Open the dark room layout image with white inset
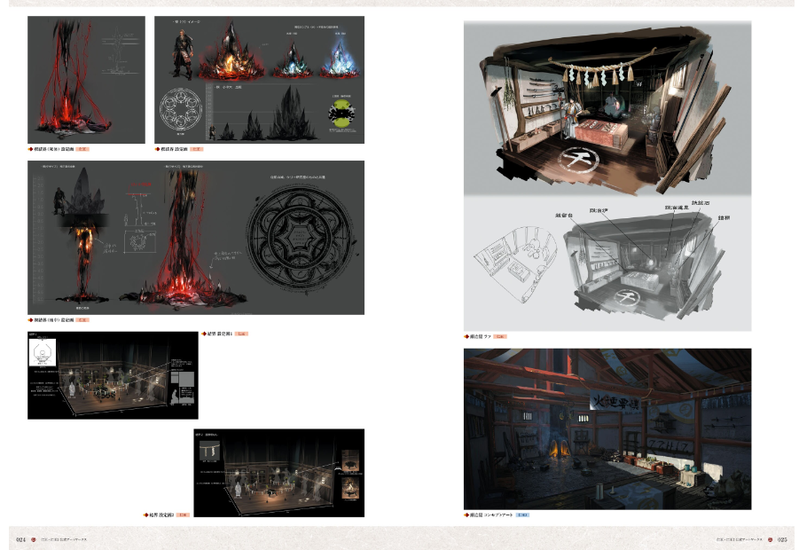Screen dimensions: 799x550 tap(113, 375)
